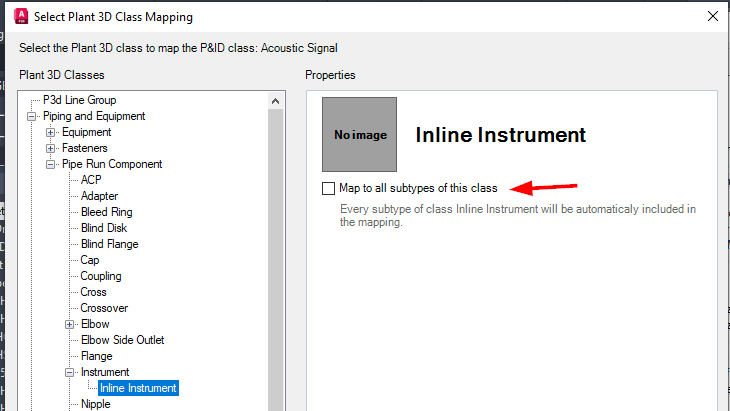Expand the Elbow tree node
The image size is (730, 411).
(x=70, y=324)
